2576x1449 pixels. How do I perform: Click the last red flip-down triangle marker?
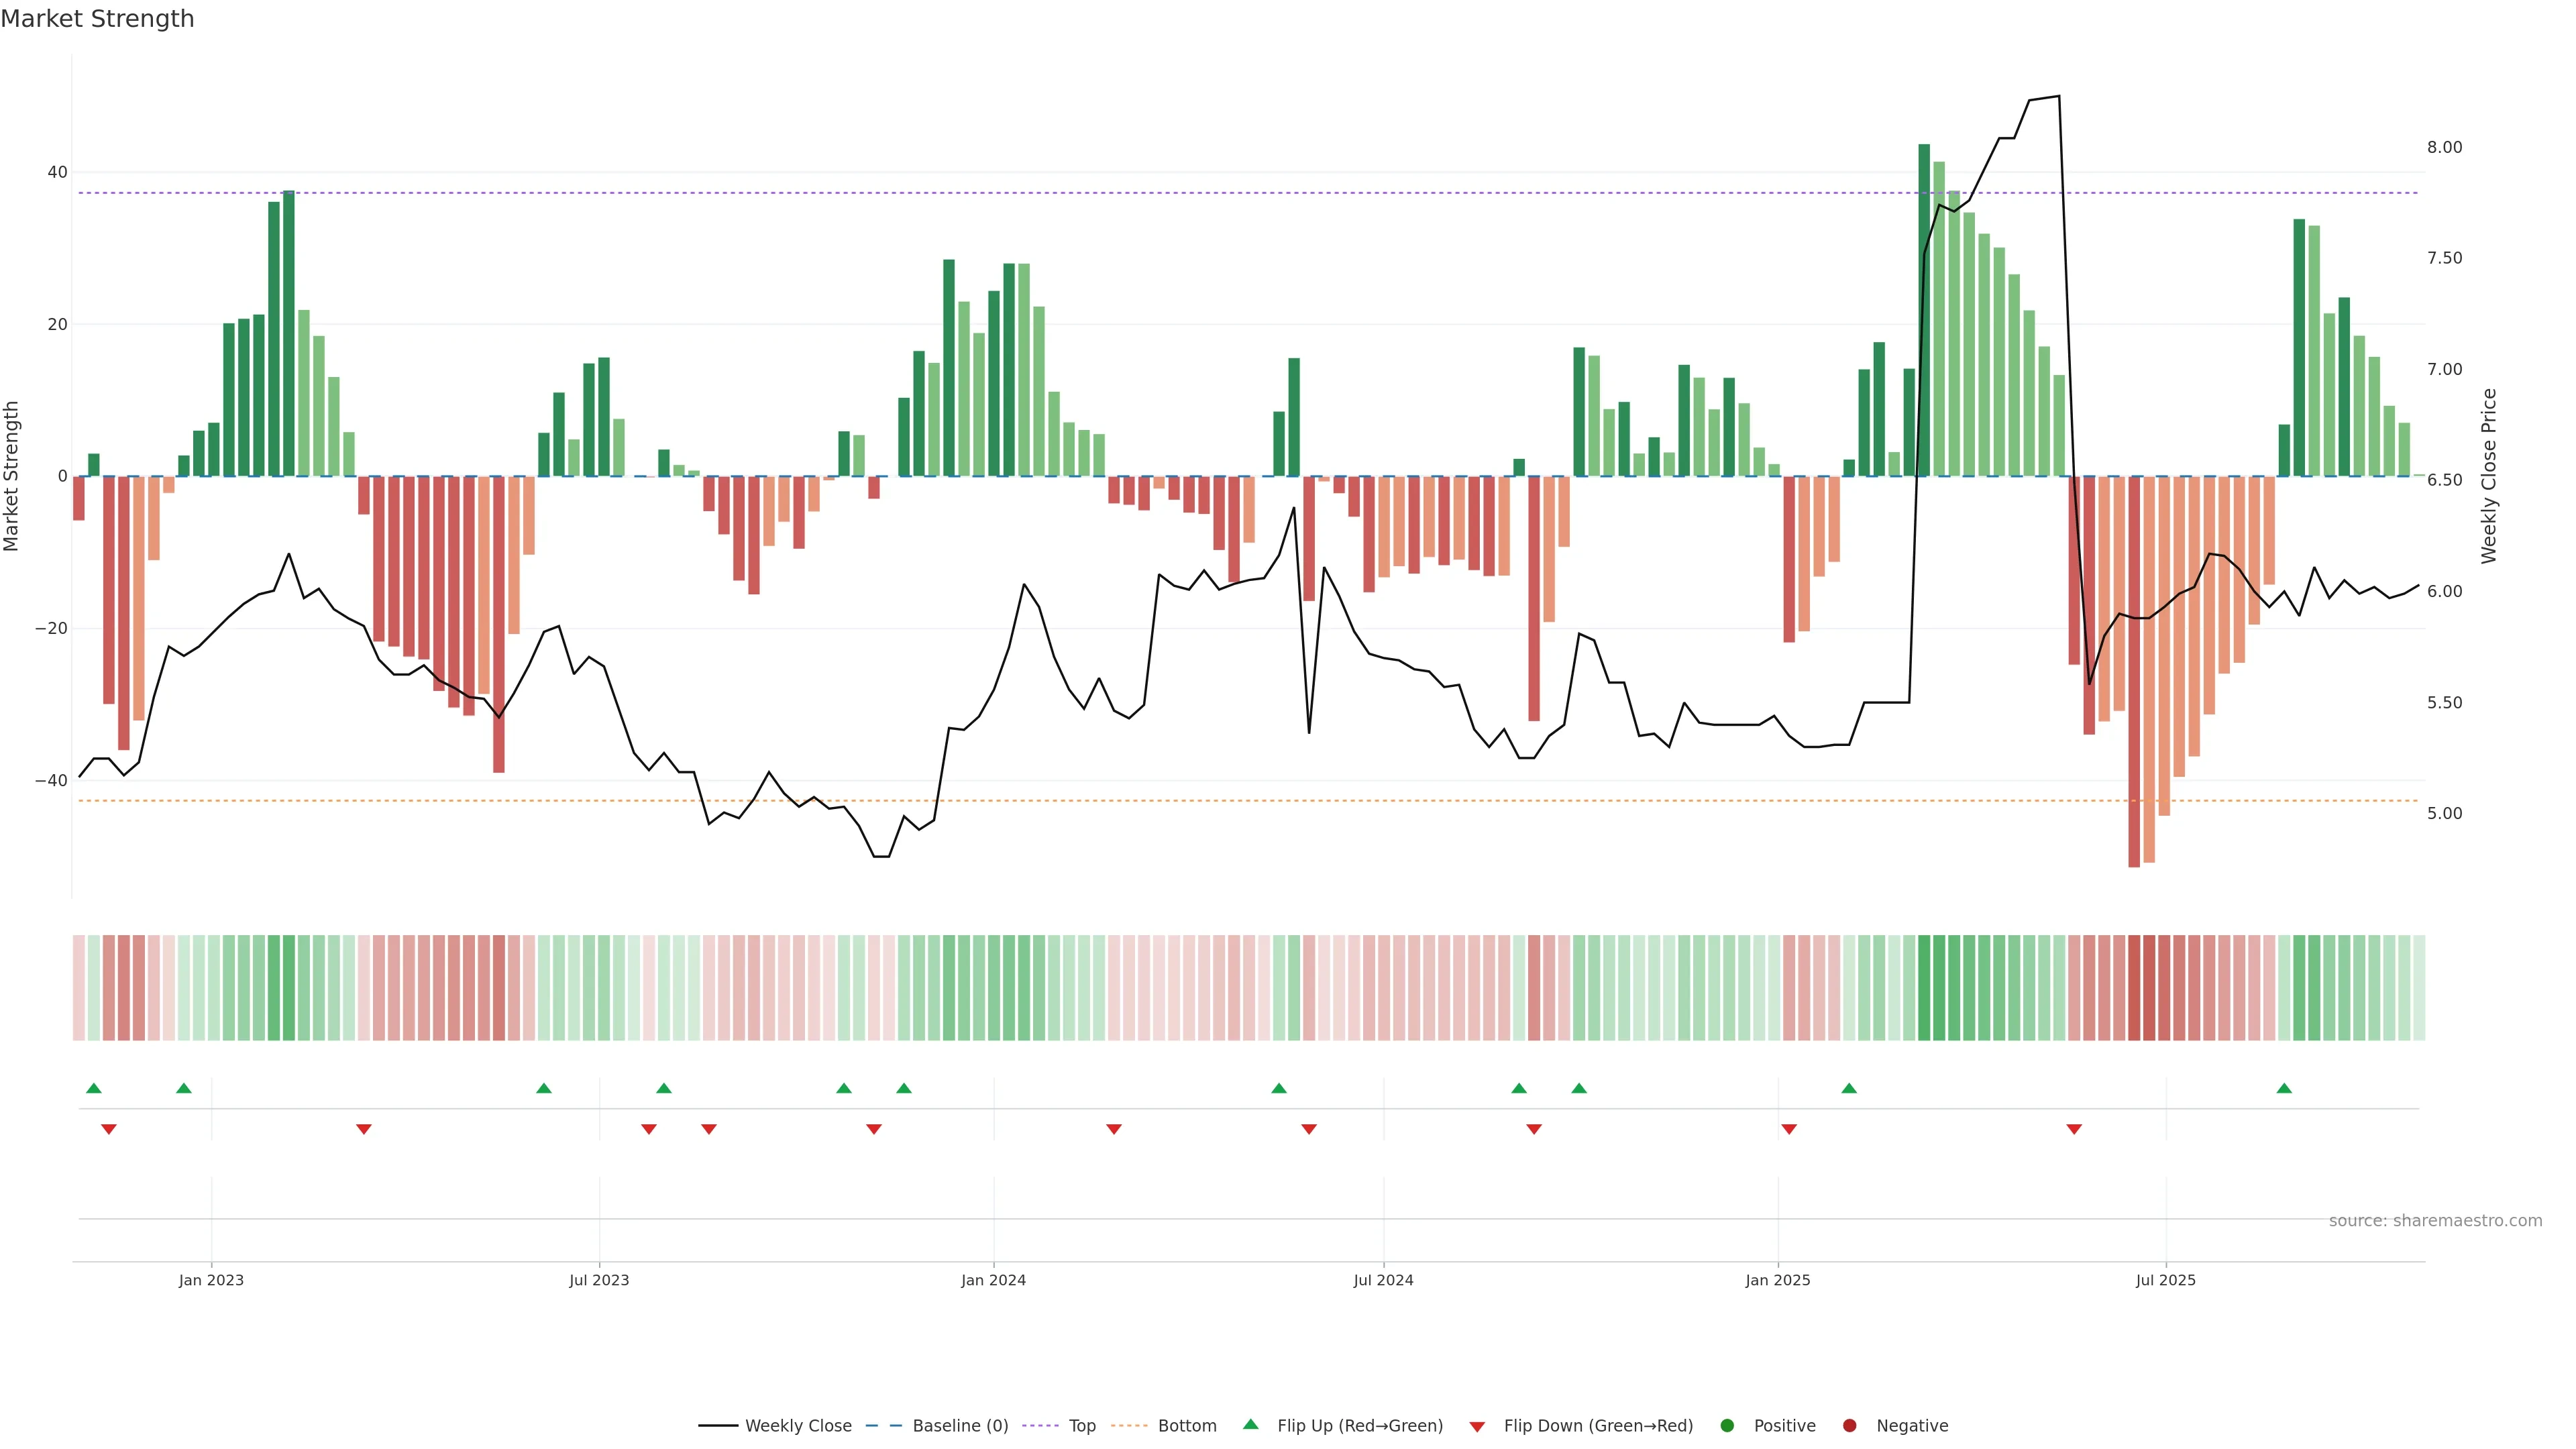tap(2074, 1129)
